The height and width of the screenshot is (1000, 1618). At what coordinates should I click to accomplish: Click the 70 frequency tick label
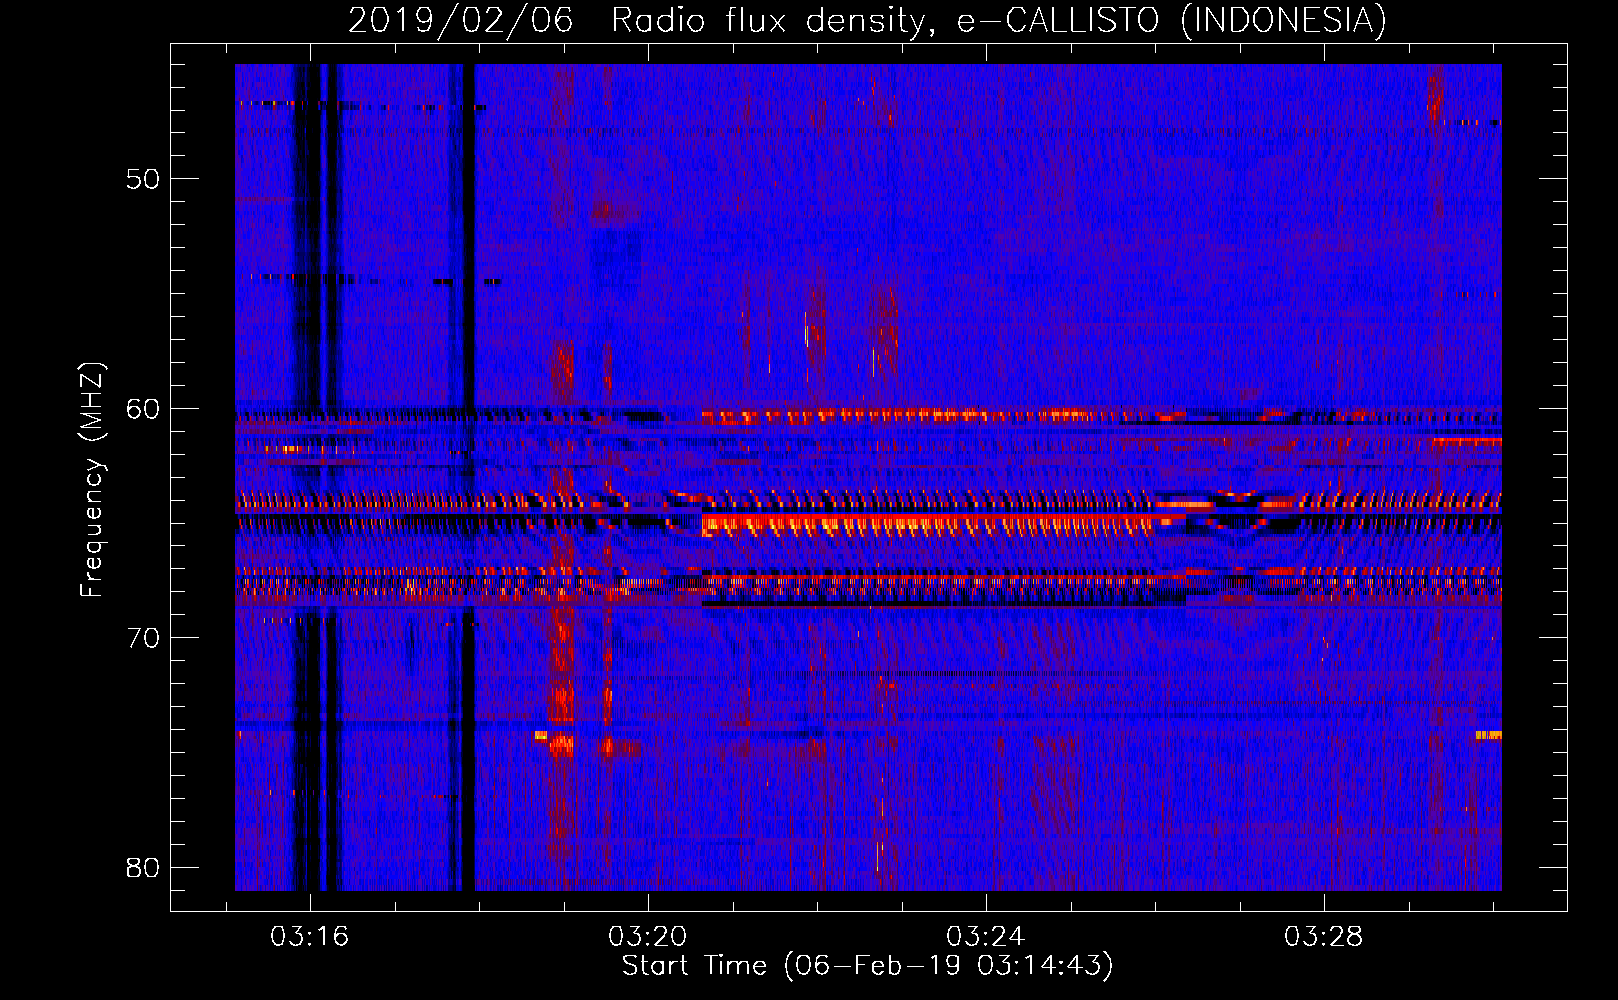[x=143, y=638]
